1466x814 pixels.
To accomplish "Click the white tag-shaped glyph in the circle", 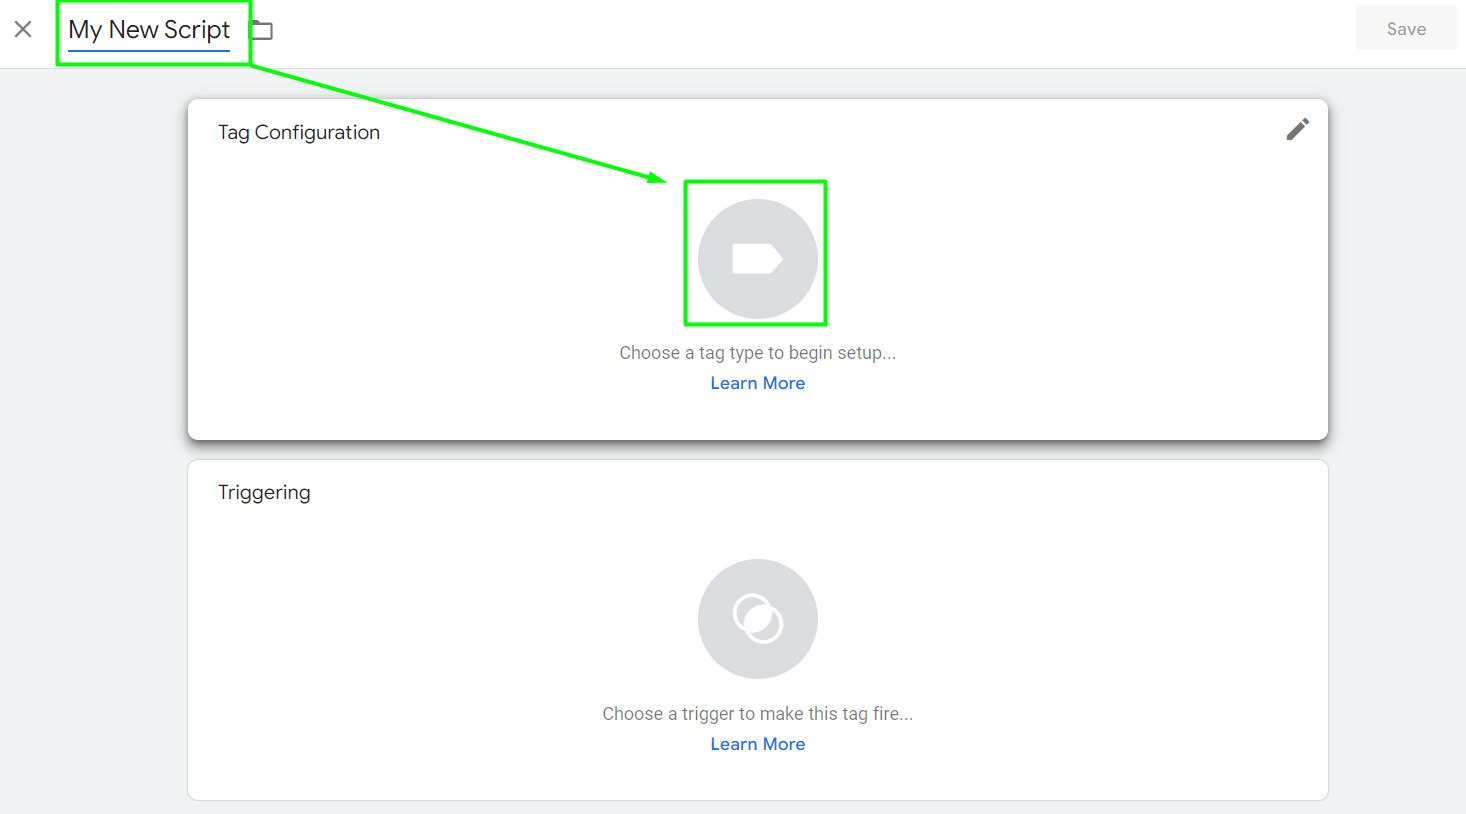I will click(757, 259).
